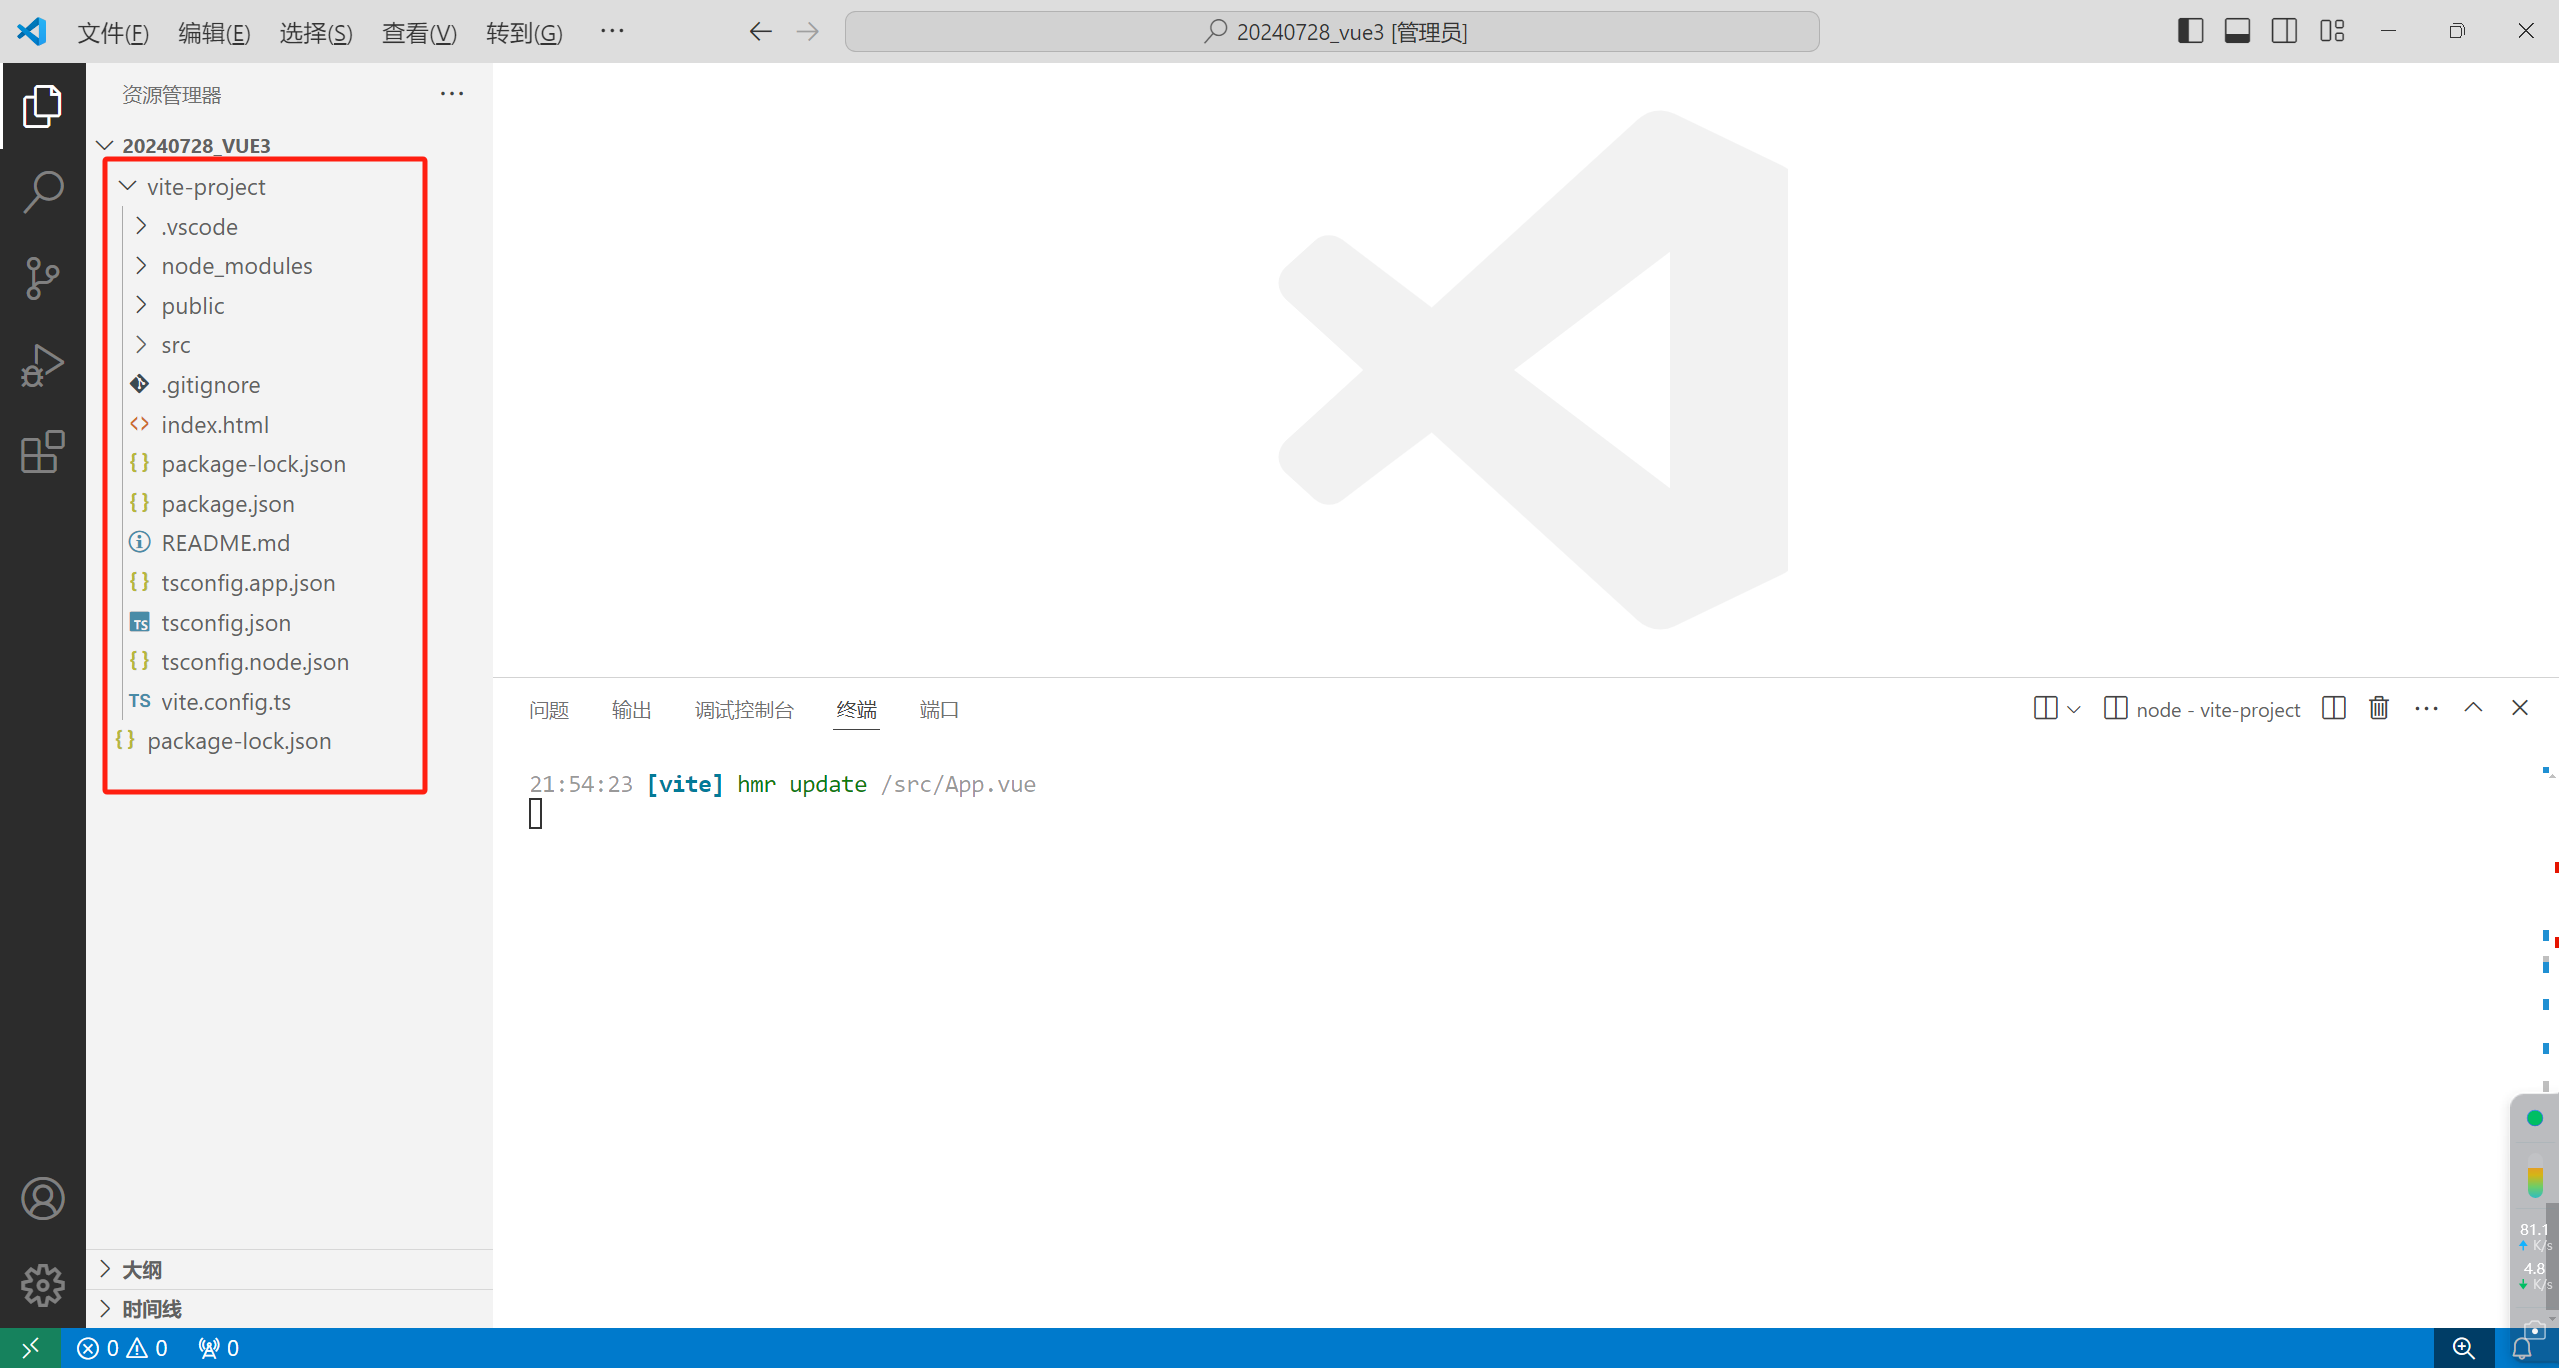2559x1368 pixels.
Task: Open the 转到(G) menu
Action: 524,33
